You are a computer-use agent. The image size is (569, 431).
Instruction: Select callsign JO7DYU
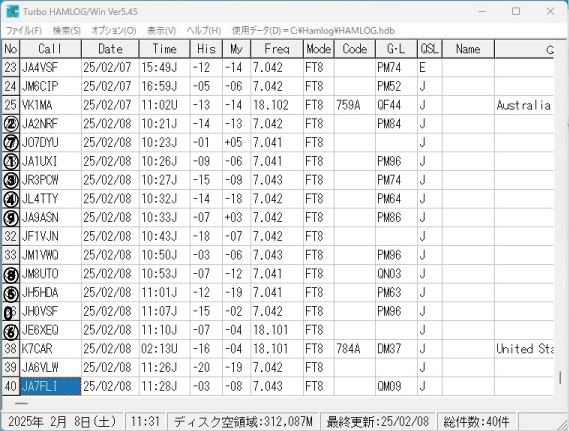tap(40, 143)
